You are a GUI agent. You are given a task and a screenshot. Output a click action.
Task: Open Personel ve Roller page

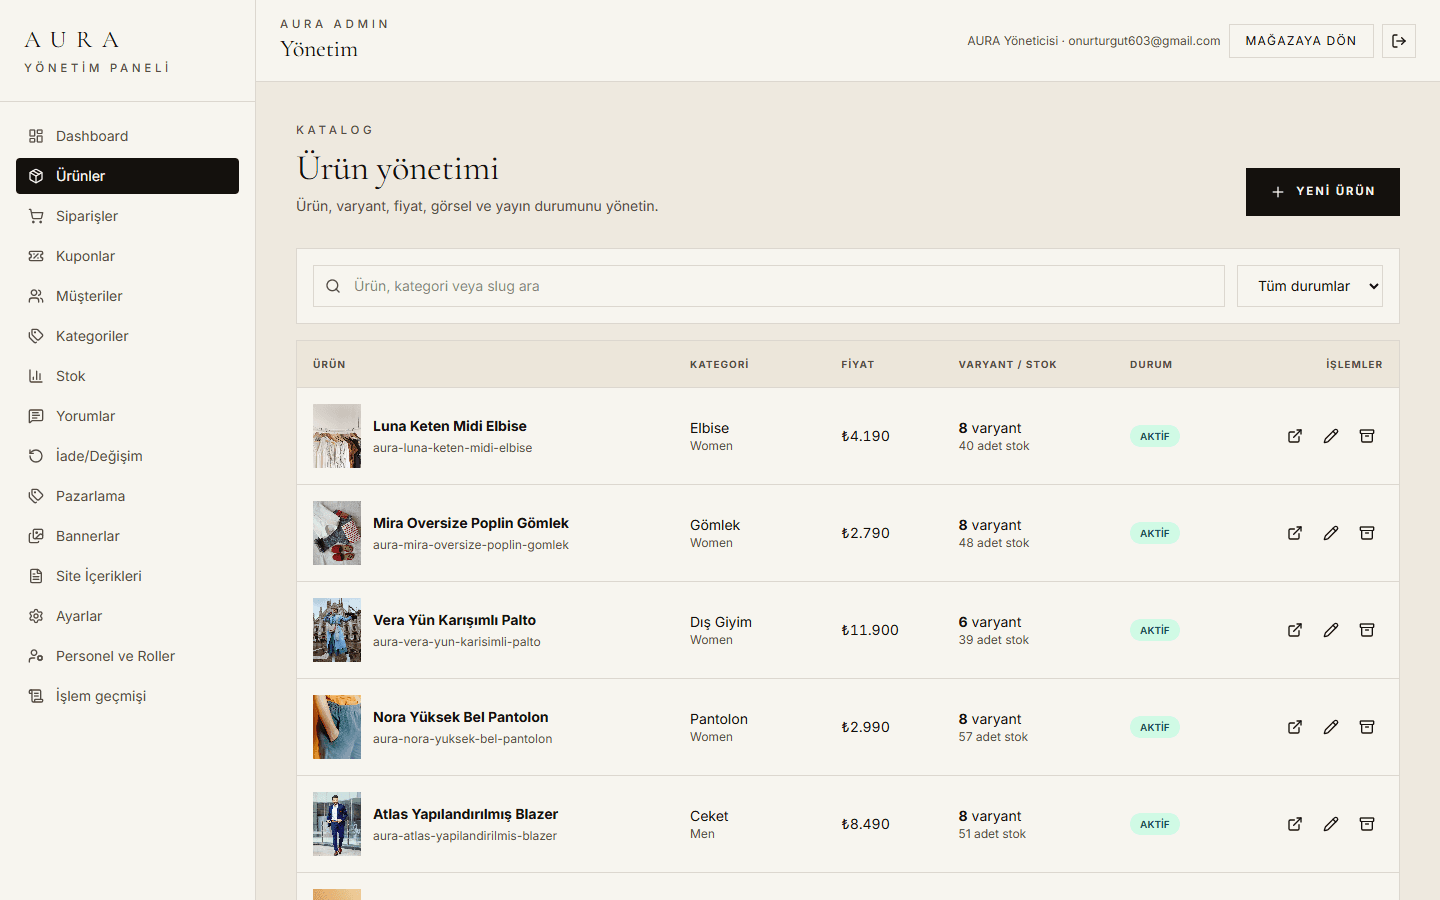pyautogui.click(x=127, y=656)
